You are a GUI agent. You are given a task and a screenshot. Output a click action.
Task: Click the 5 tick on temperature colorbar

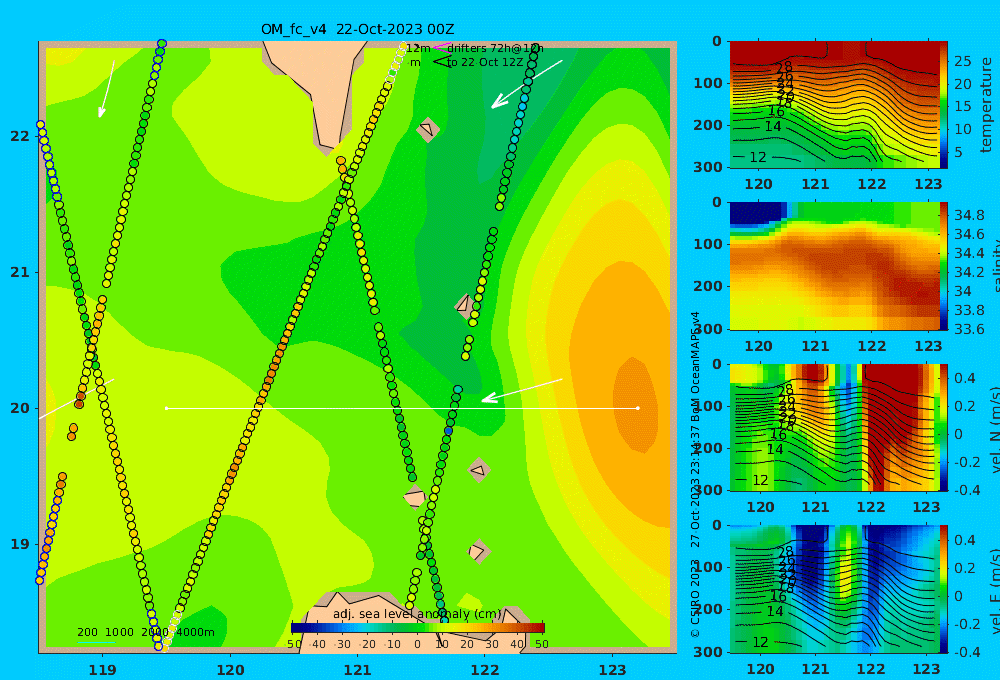(958, 153)
